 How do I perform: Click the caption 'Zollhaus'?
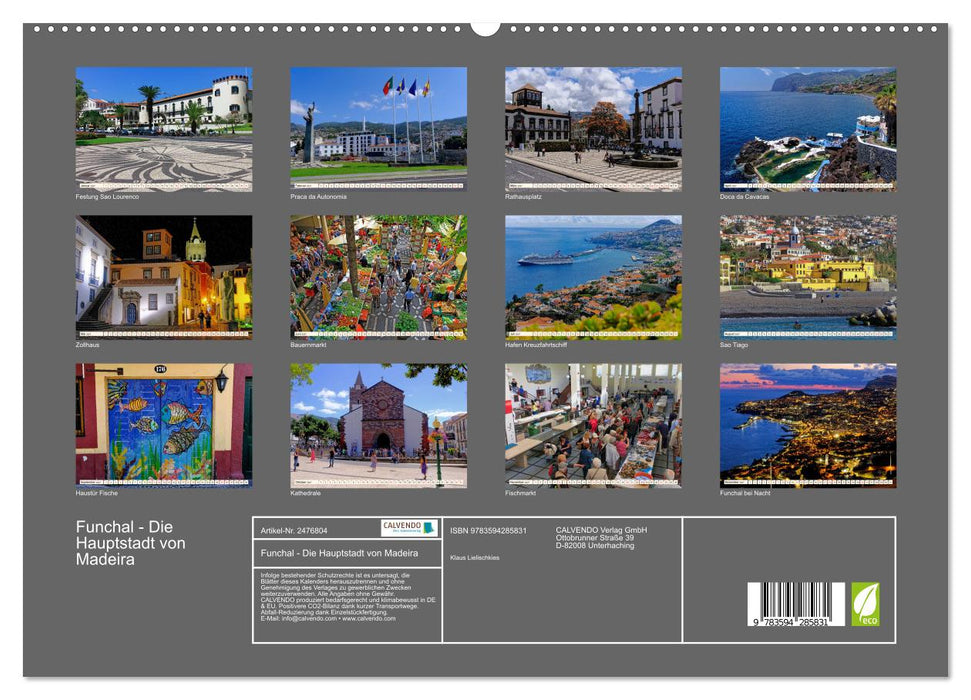87,345
